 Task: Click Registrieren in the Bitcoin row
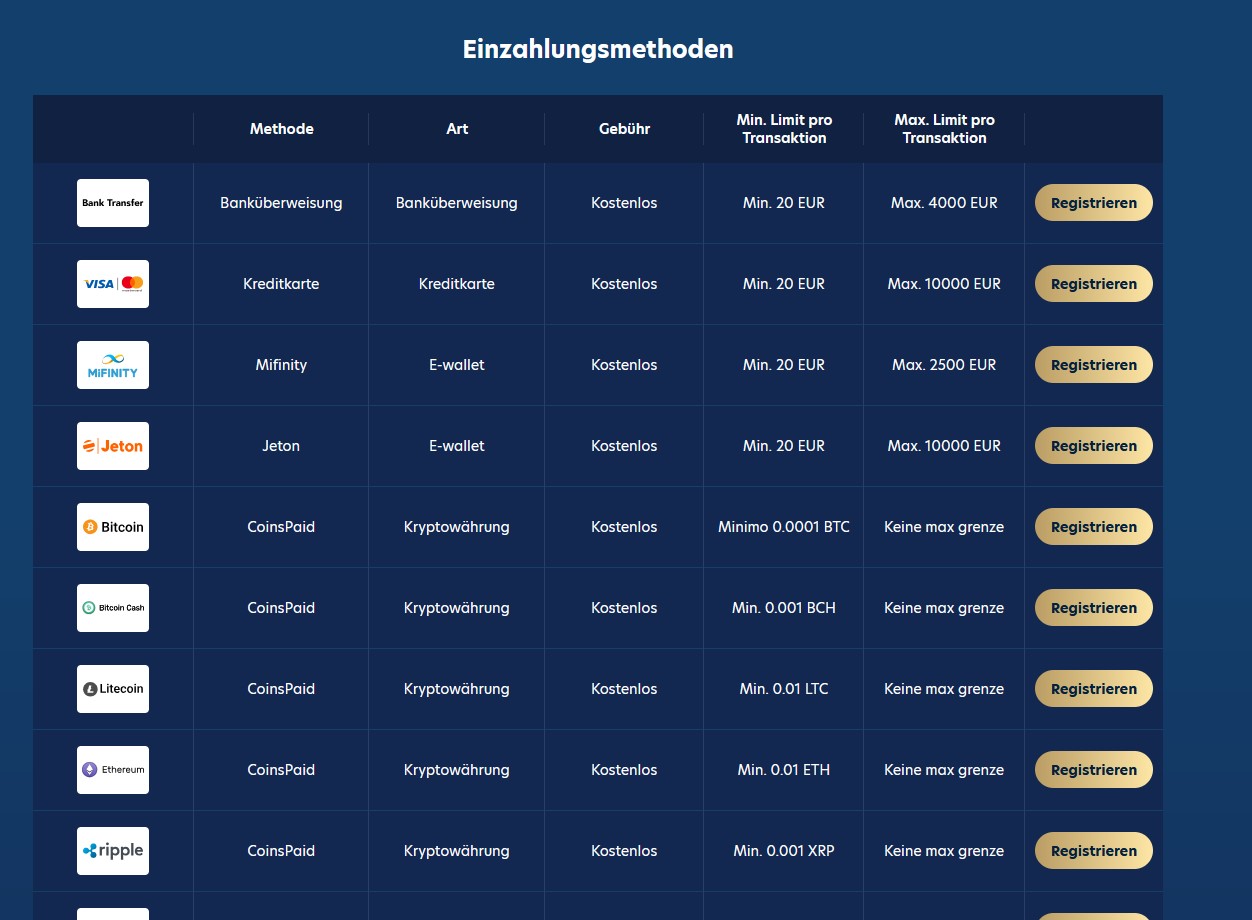[1094, 527]
